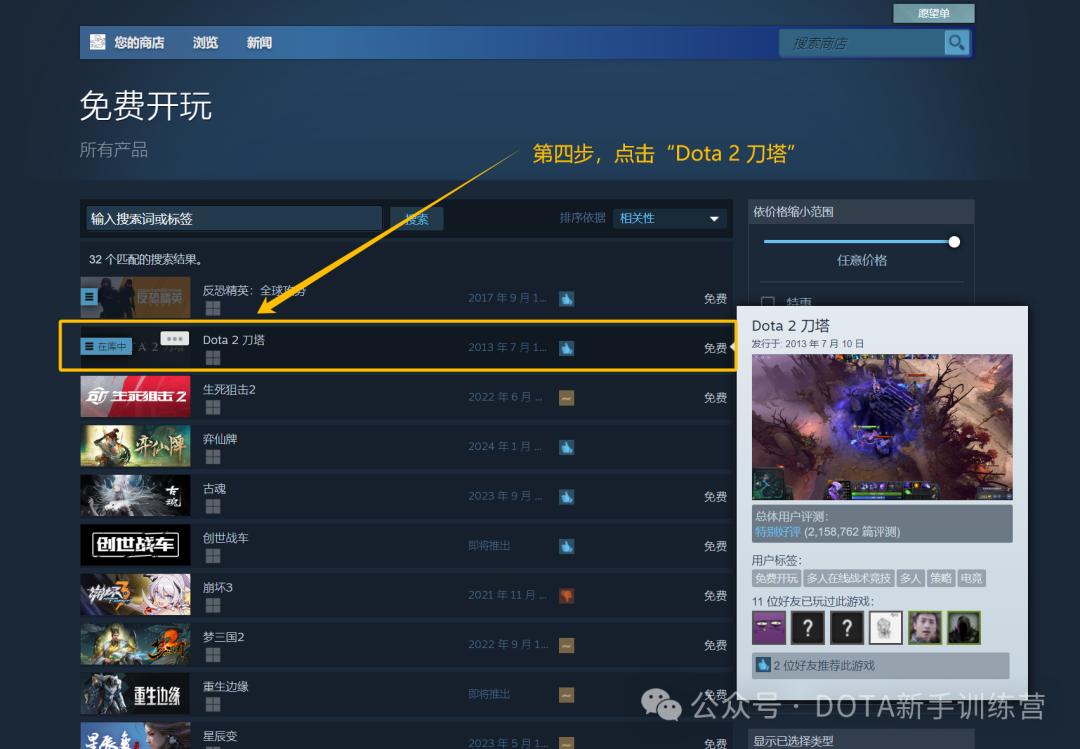Select 浏览 in the top navigation menu
This screenshot has height=749, width=1080.
coord(205,42)
